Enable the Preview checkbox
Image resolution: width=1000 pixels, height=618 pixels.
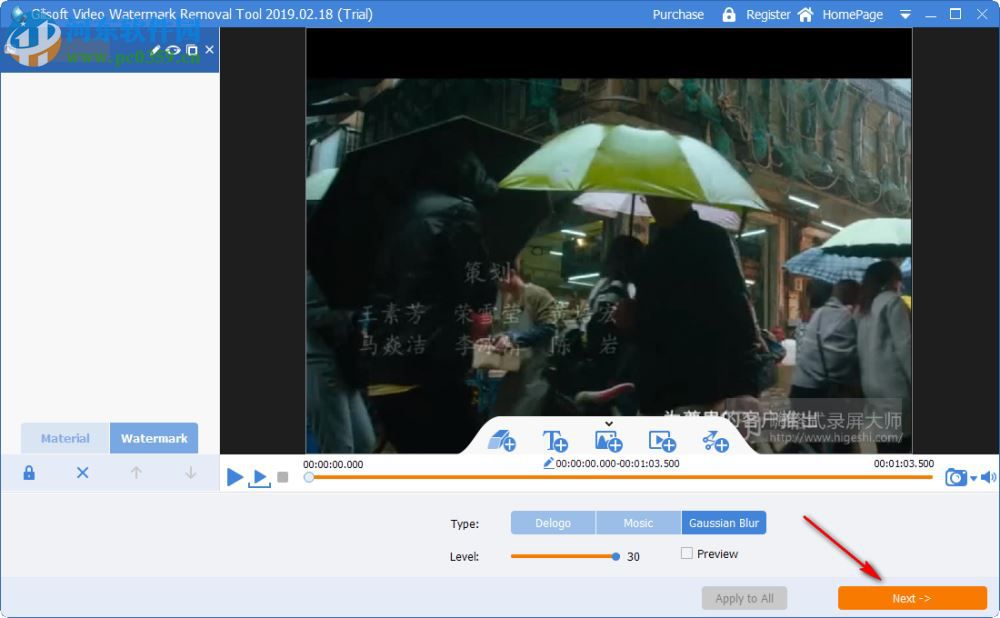coord(687,553)
